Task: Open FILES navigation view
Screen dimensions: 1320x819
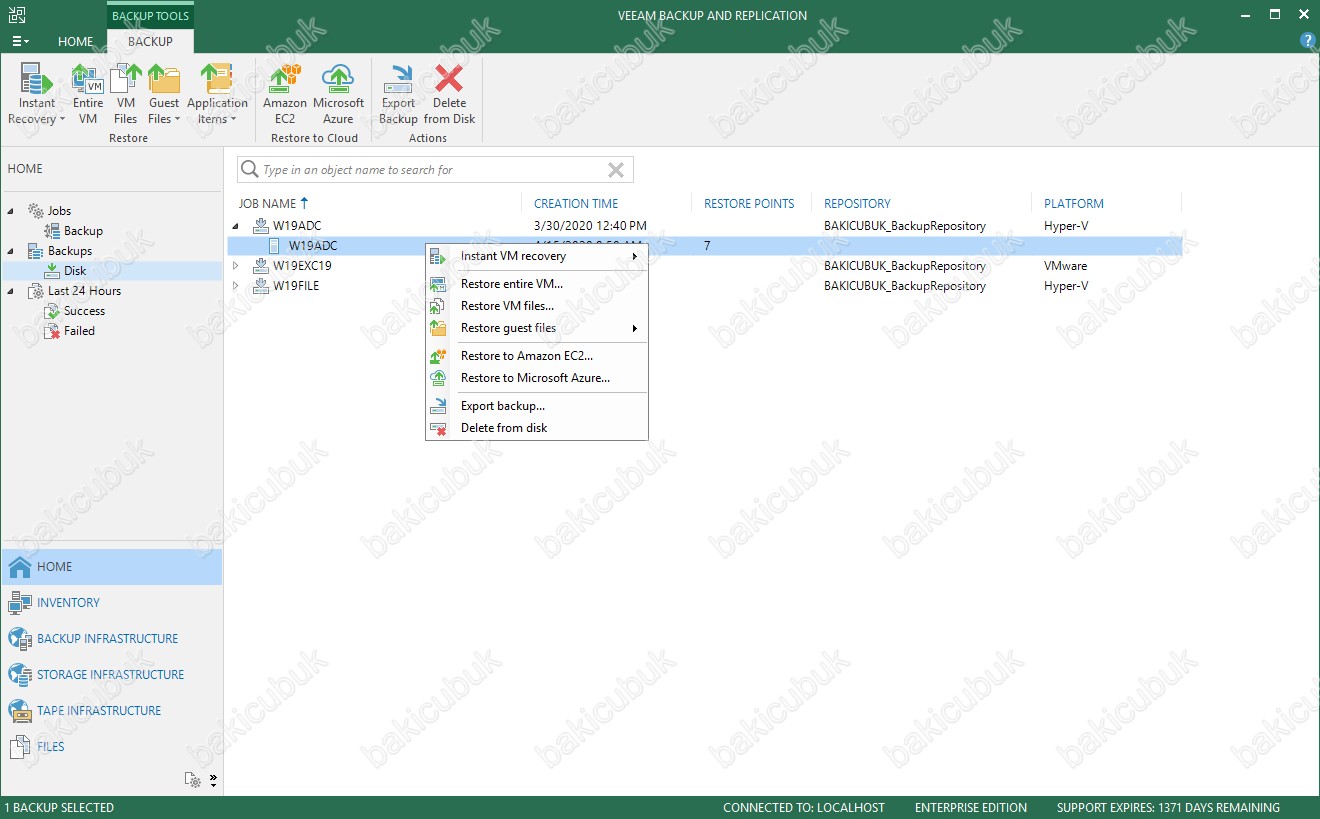Action: (111, 747)
